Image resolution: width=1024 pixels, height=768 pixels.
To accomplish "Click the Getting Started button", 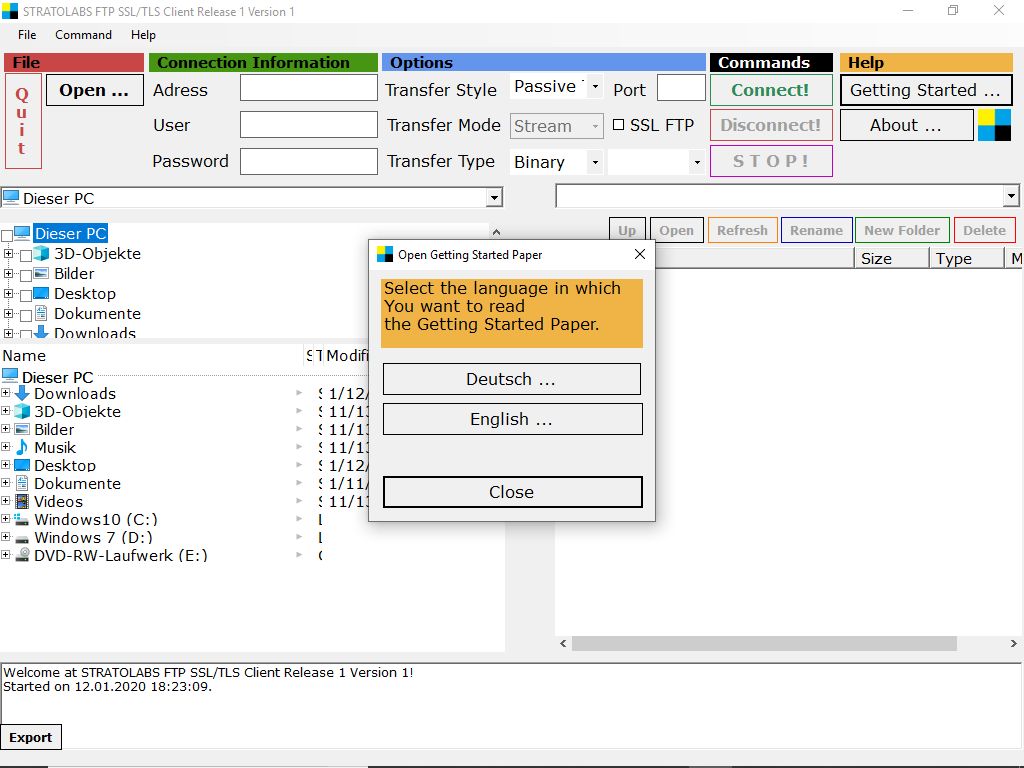I will coord(925,89).
